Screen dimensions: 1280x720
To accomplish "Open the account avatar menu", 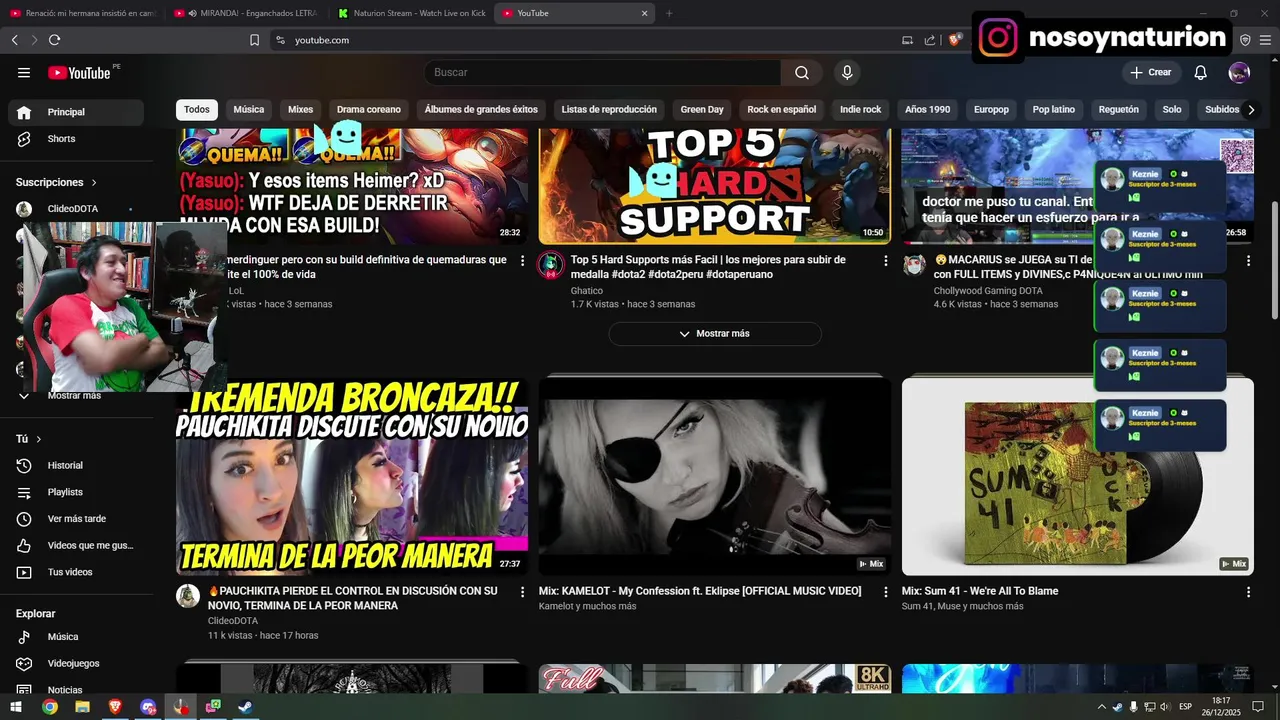I will [1239, 72].
